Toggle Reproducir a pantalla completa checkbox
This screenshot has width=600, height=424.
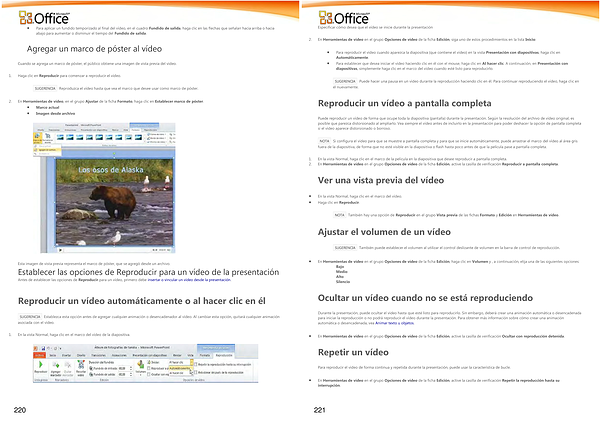[x=149, y=369]
